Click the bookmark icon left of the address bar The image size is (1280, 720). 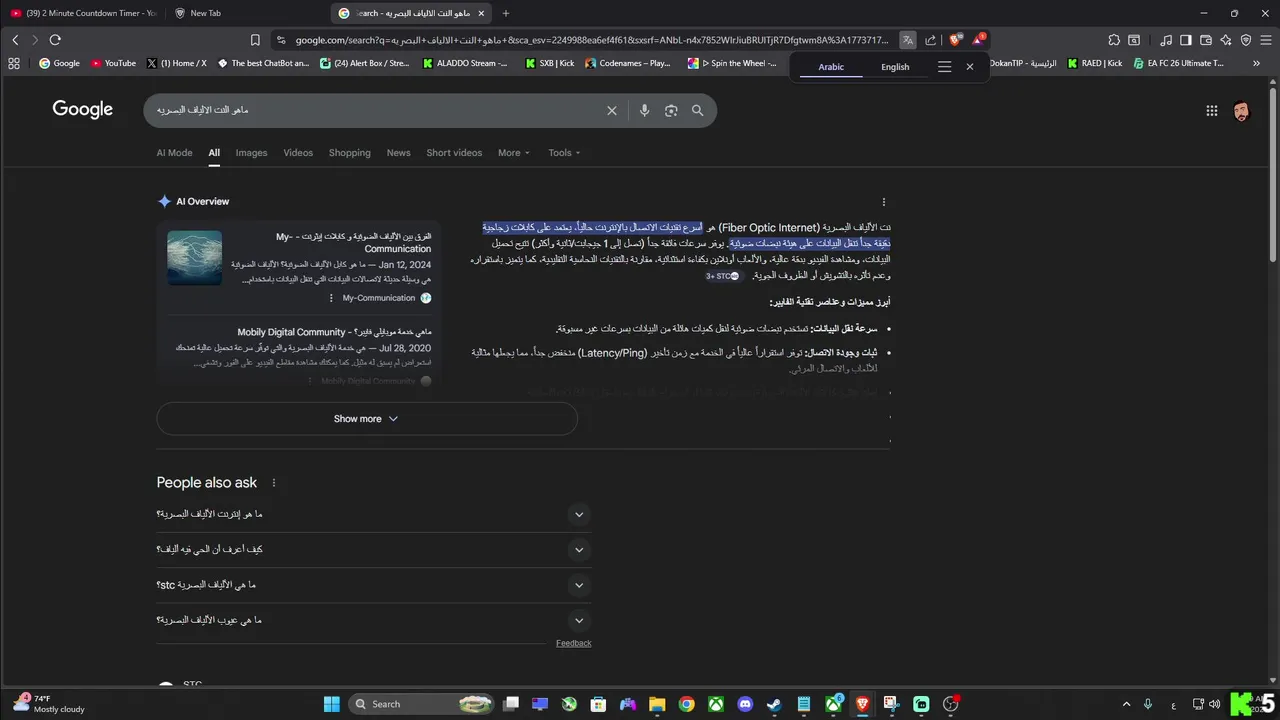[x=255, y=40]
